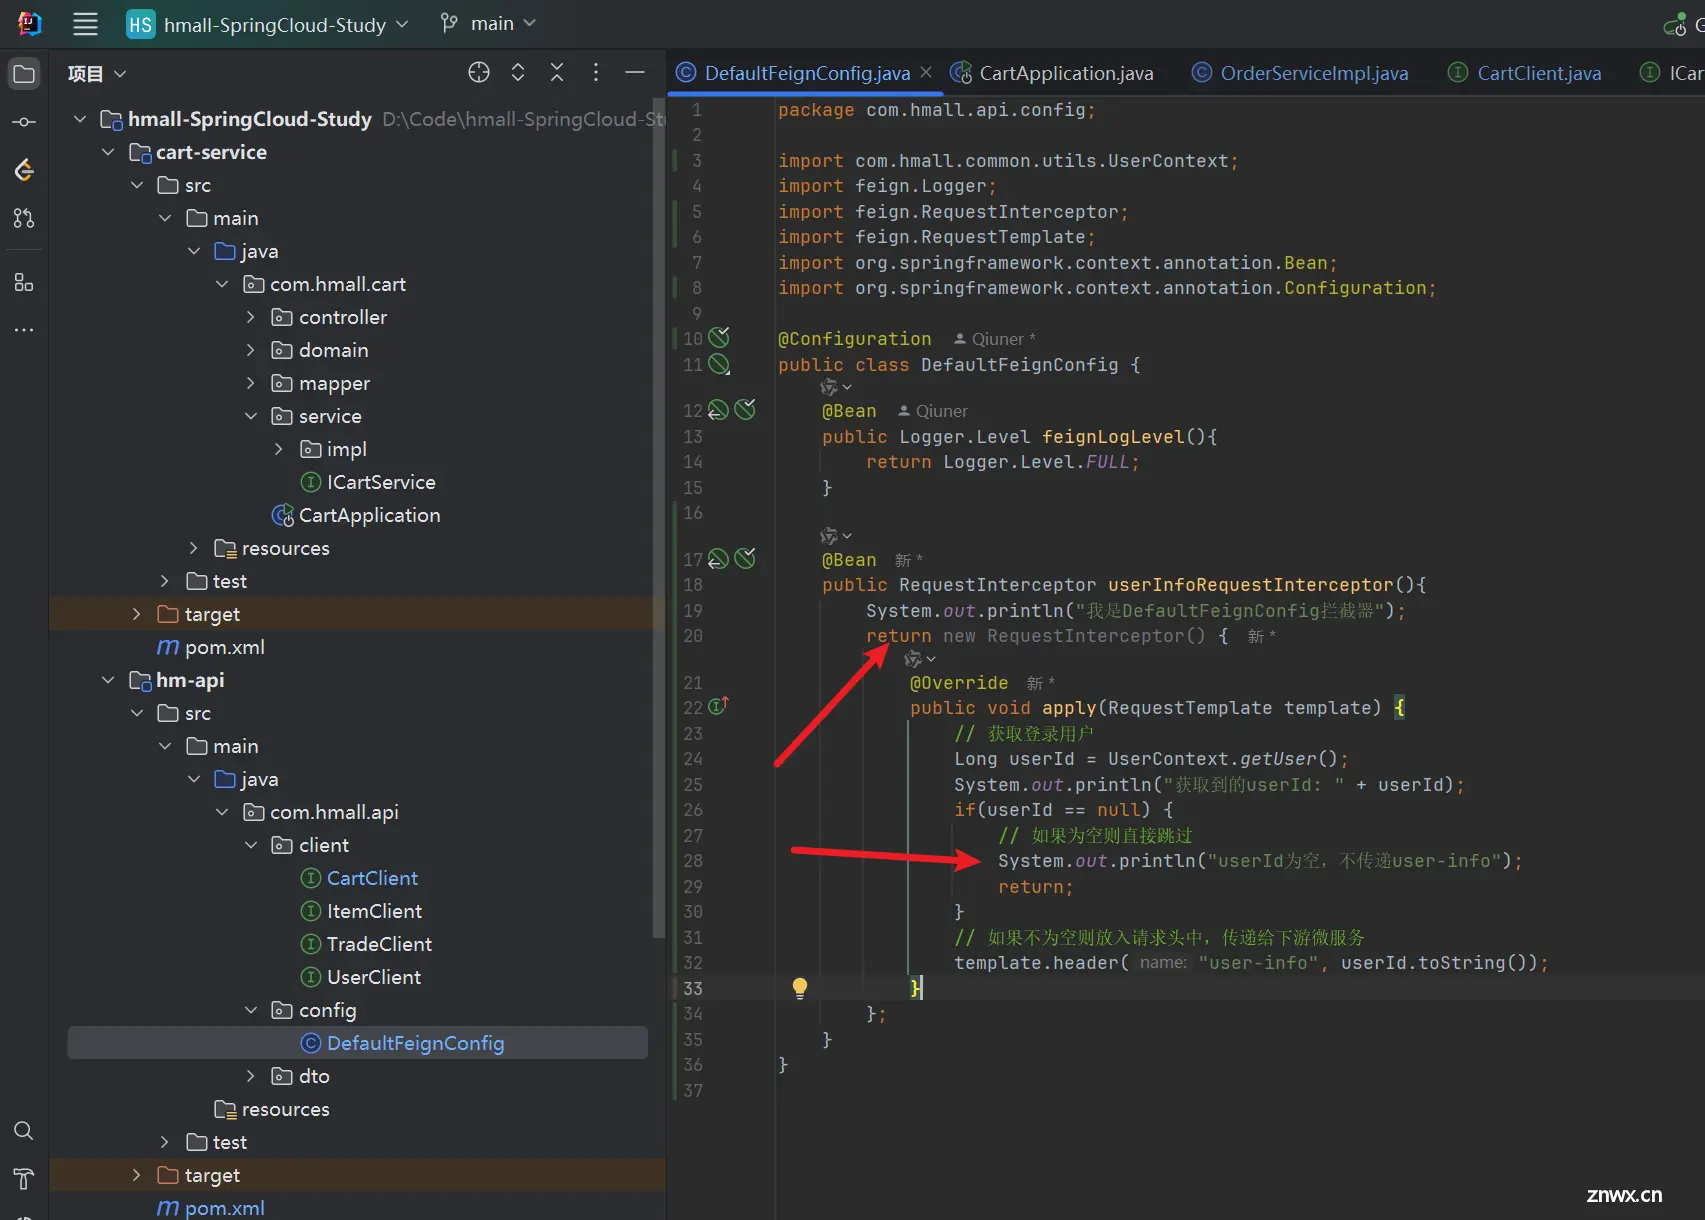Expand the target folder under cart-service
Viewport: 1705px width, 1220px height.
tap(136, 614)
